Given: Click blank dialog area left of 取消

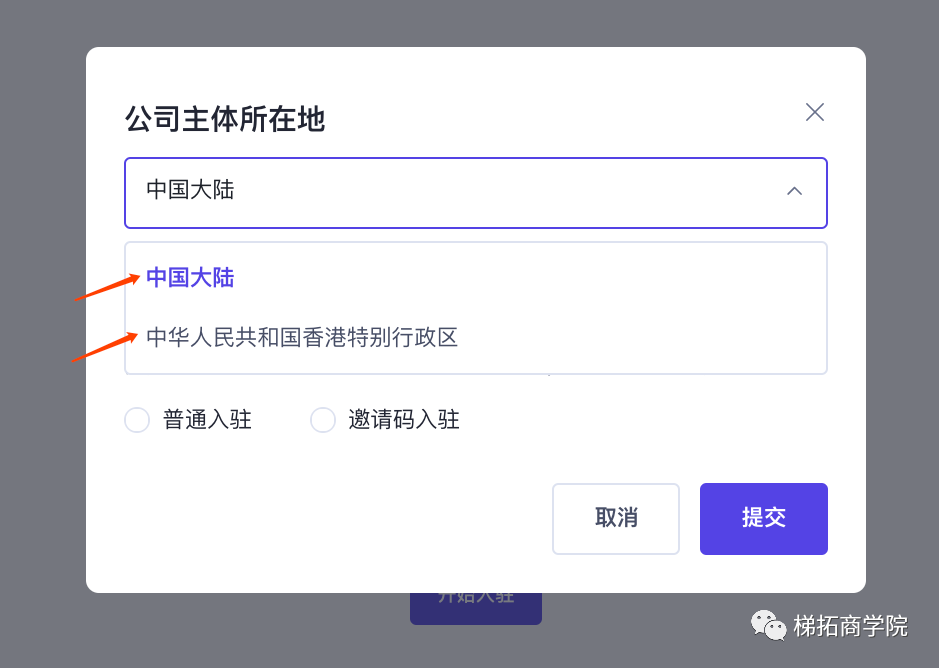Looking at the screenshot, I should click(320, 518).
